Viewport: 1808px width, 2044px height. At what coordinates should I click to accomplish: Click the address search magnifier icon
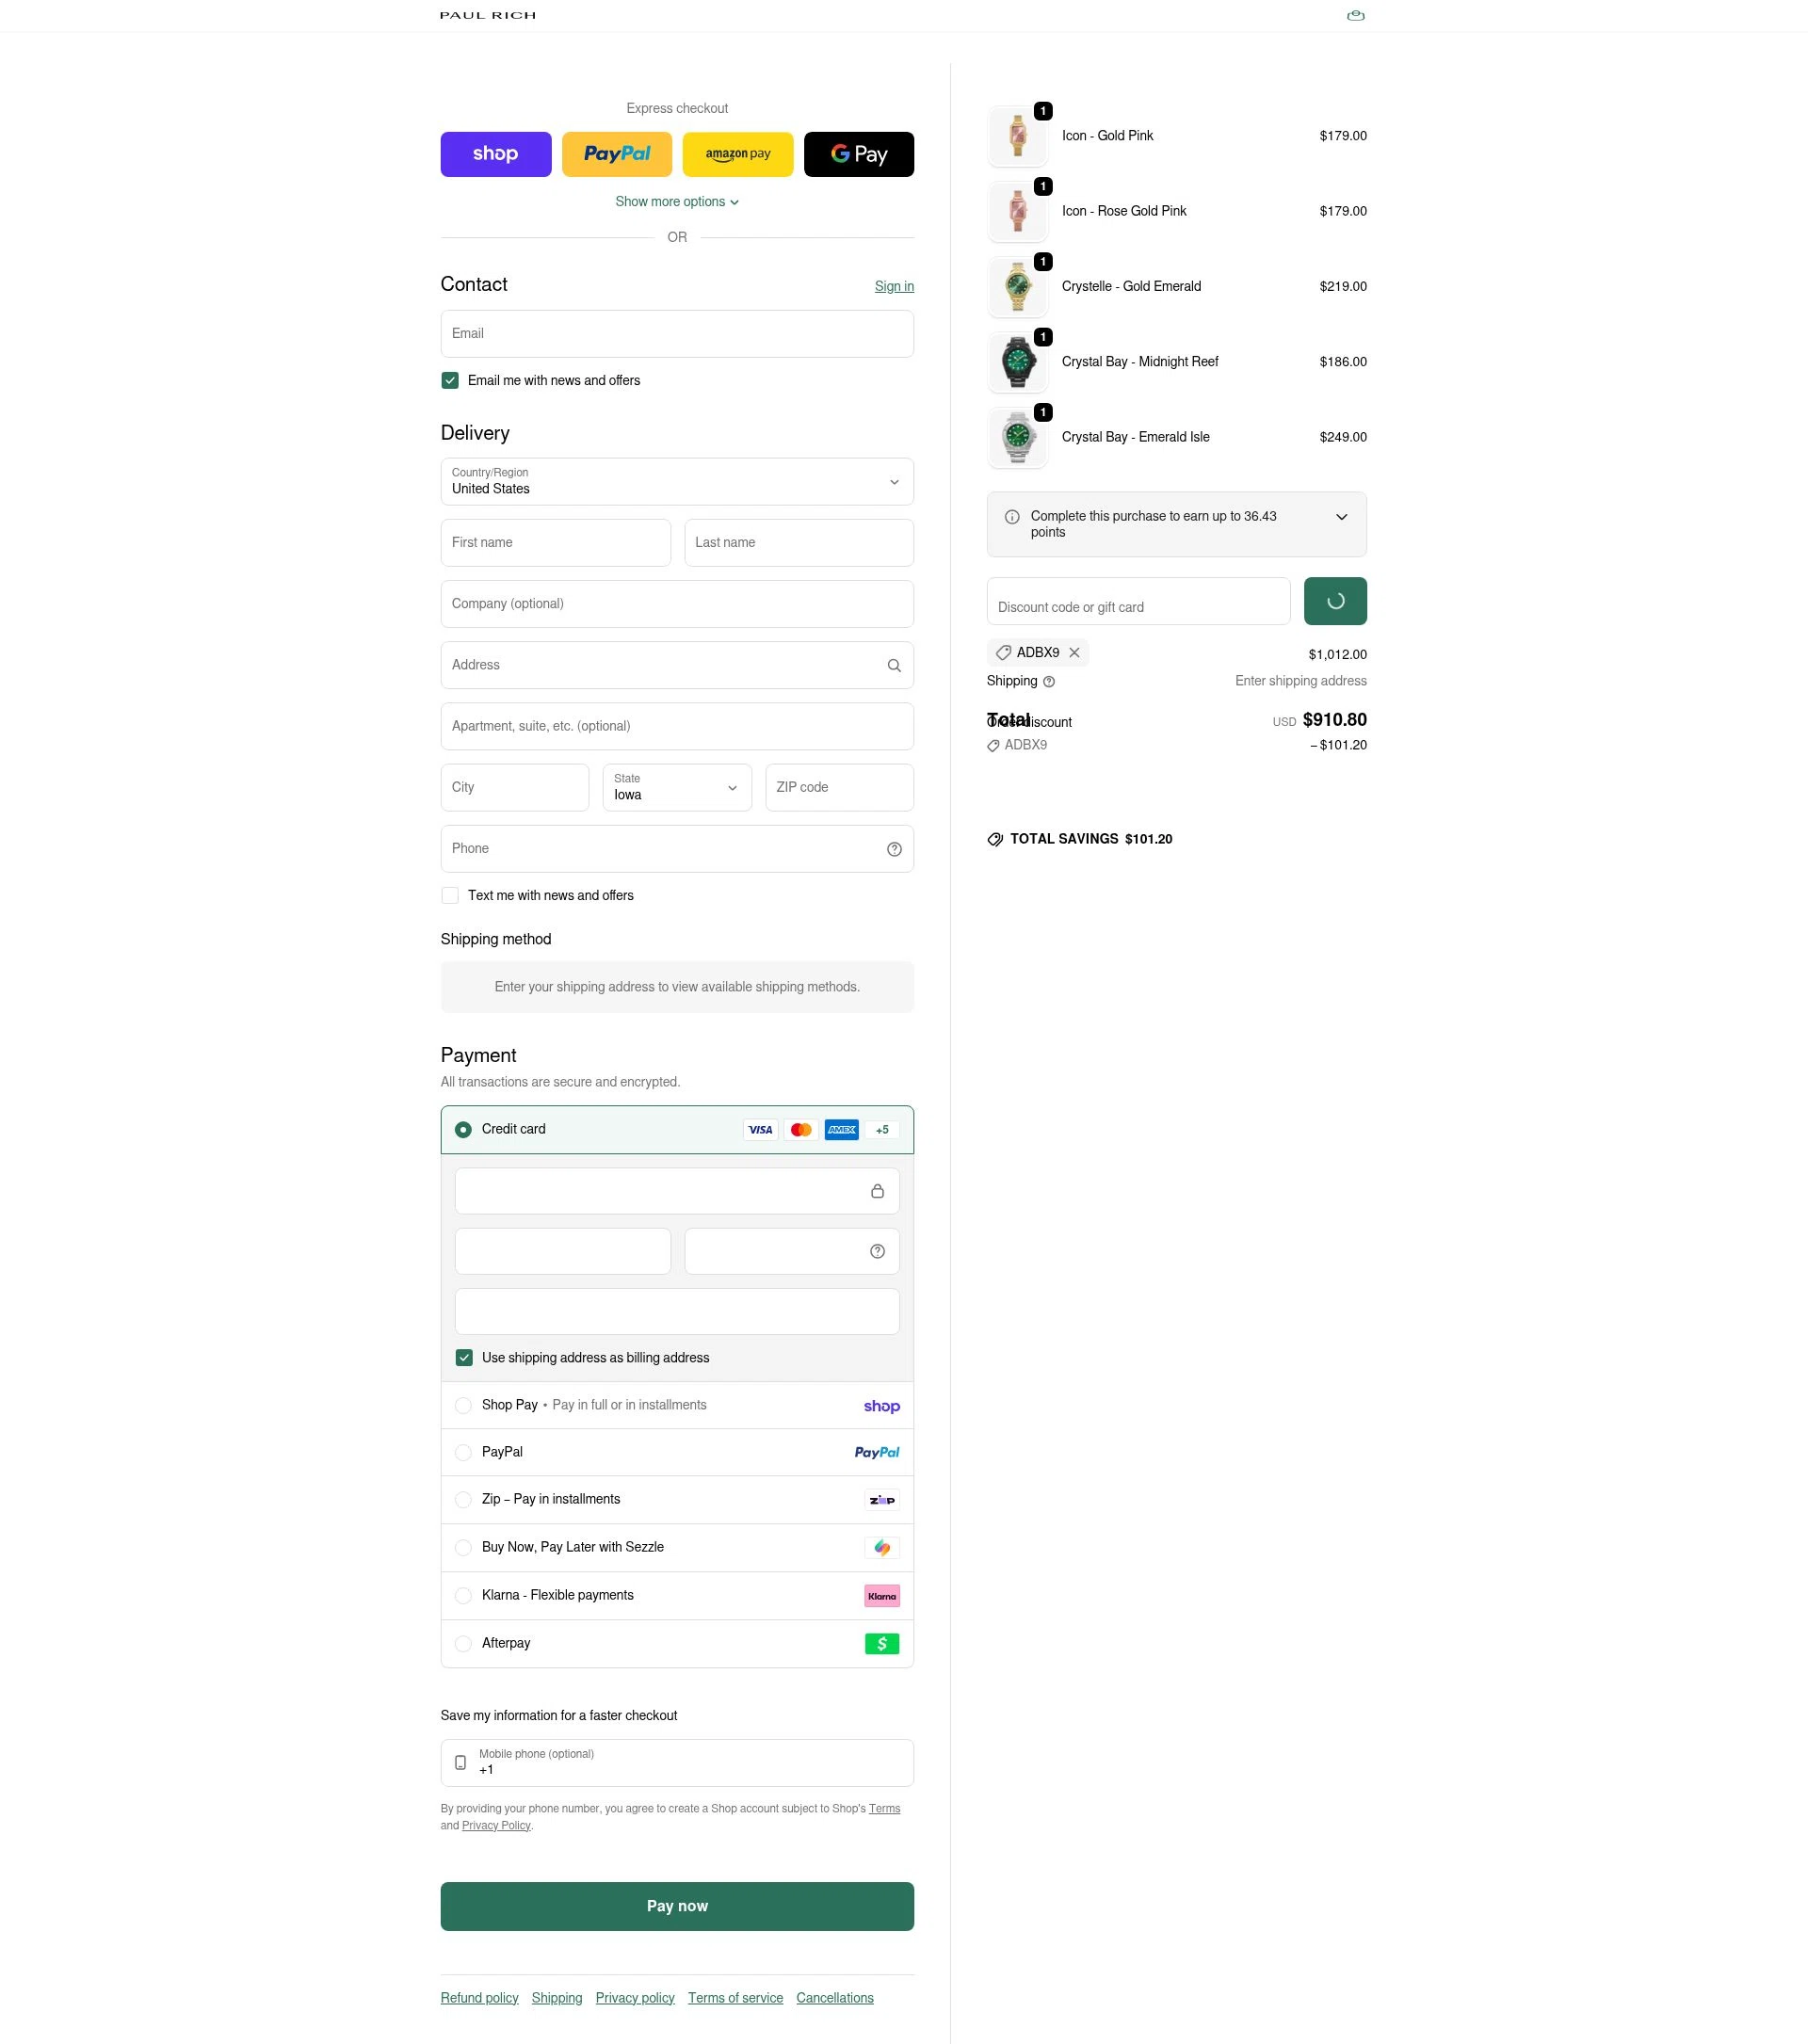(x=893, y=664)
